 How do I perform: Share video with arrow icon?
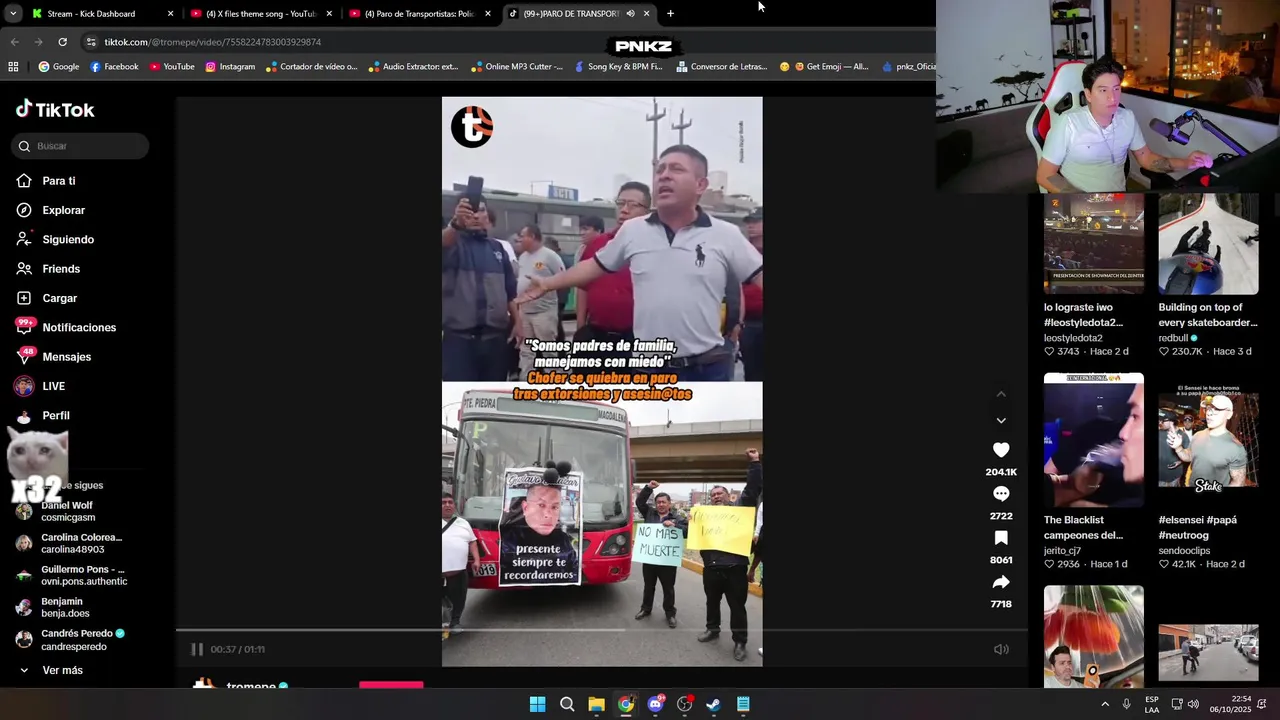click(x=1001, y=582)
